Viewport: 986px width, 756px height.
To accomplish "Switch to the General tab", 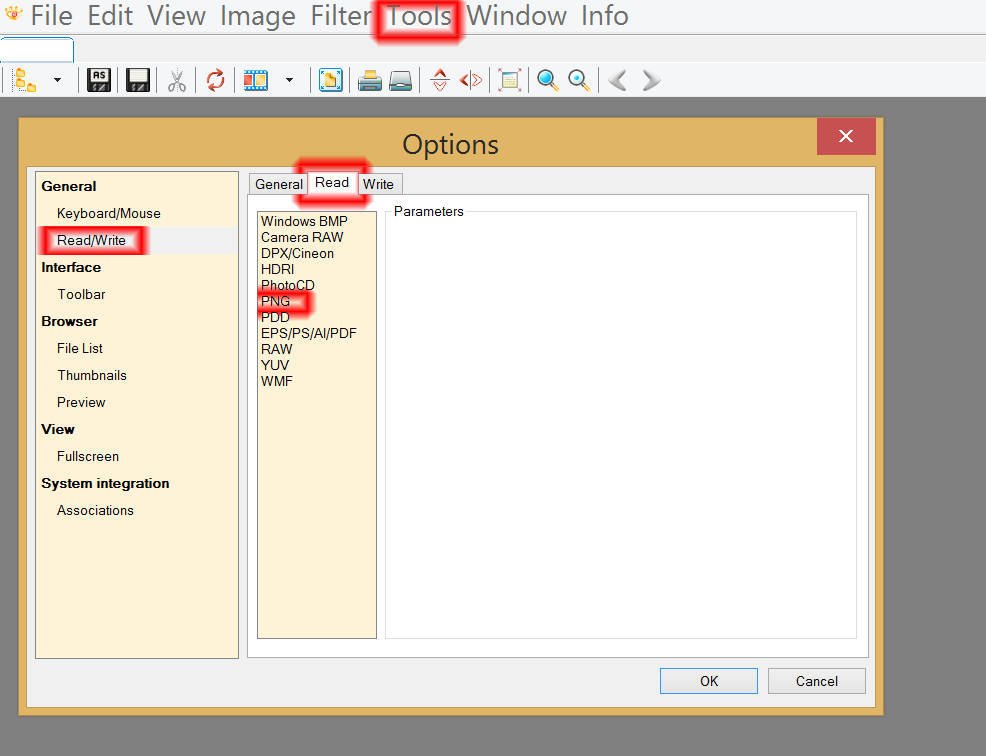I will pyautogui.click(x=279, y=184).
